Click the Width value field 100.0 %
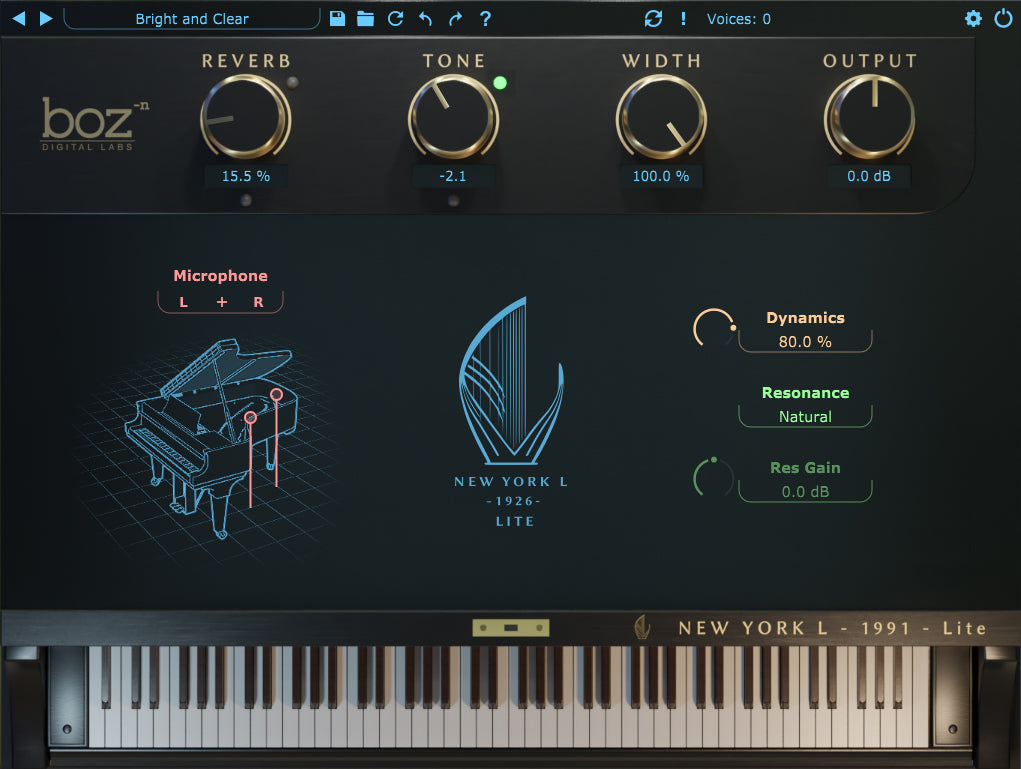 point(660,176)
